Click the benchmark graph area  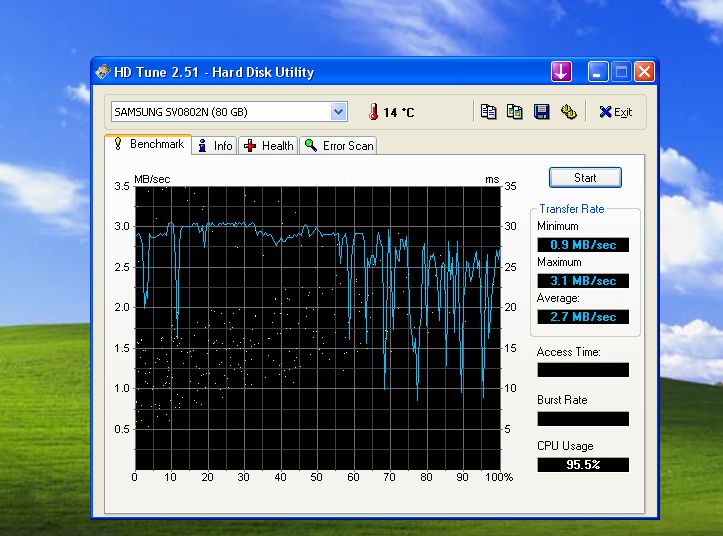point(318,328)
